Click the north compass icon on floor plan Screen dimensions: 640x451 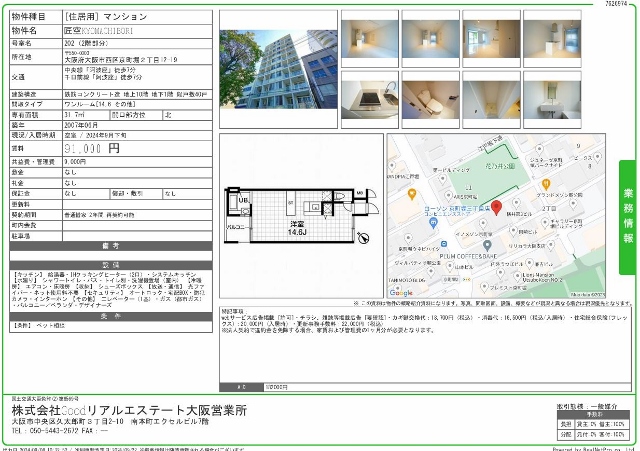(363, 238)
